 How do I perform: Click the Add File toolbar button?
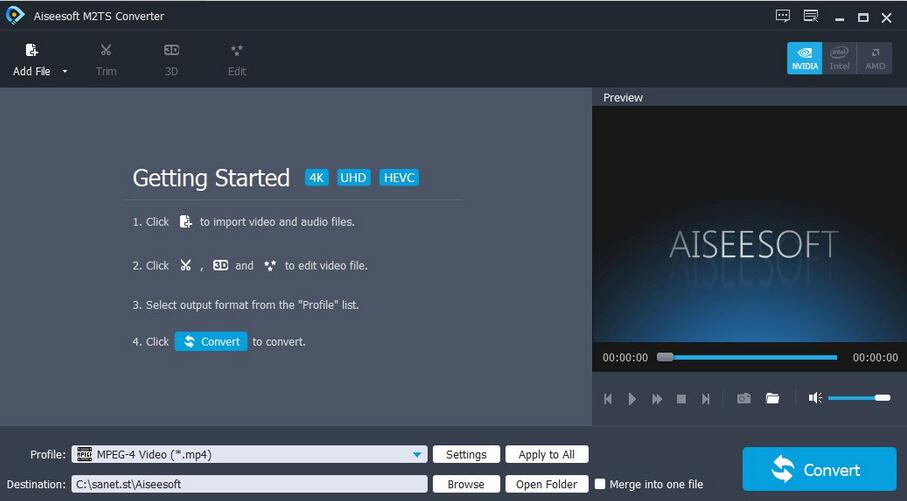tap(32, 60)
